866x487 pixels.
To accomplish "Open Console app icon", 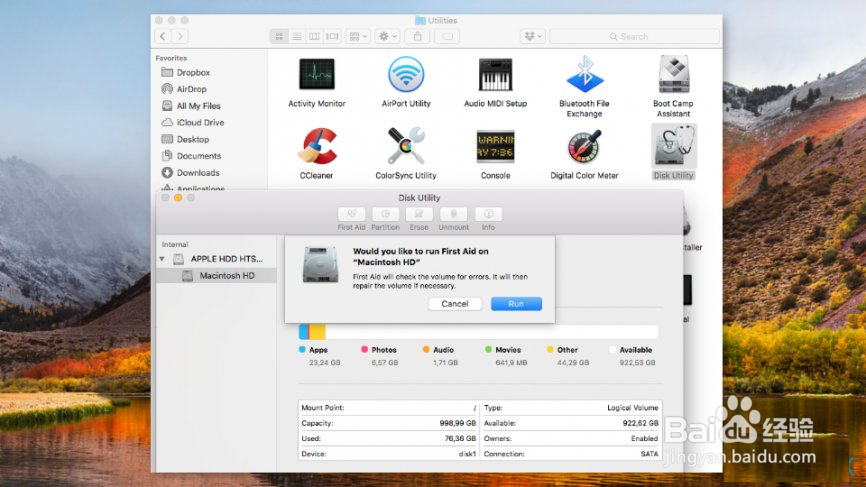I will [495, 146].
